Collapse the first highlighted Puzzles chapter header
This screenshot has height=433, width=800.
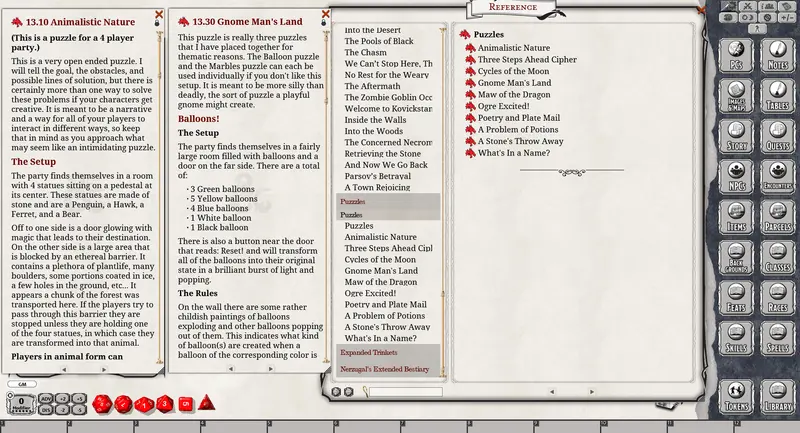pyautogui.click(x=388, y=201)
